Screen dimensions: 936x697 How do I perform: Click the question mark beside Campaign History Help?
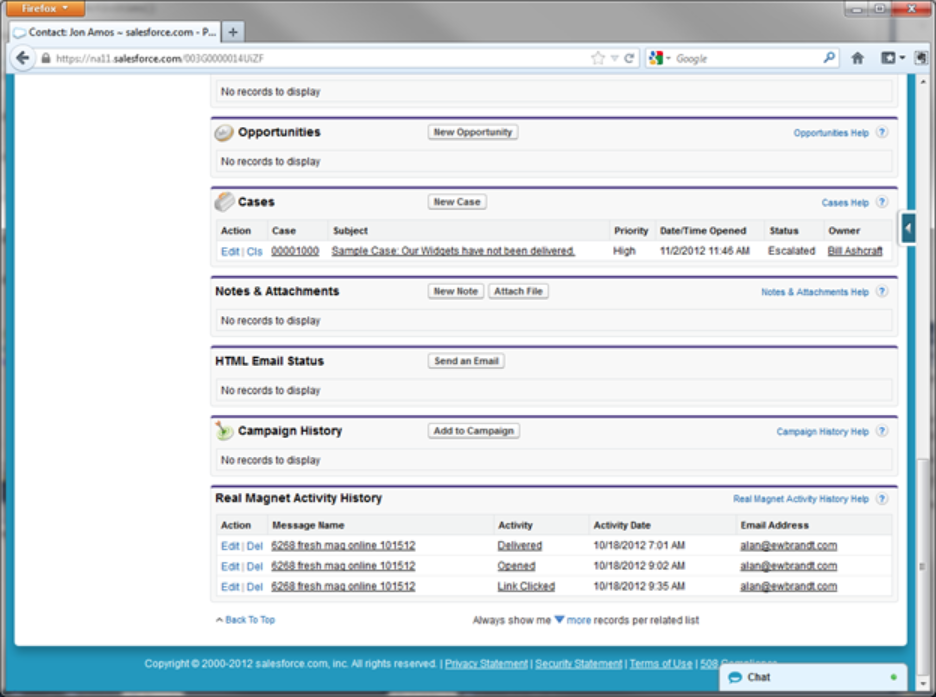point(882,431)
